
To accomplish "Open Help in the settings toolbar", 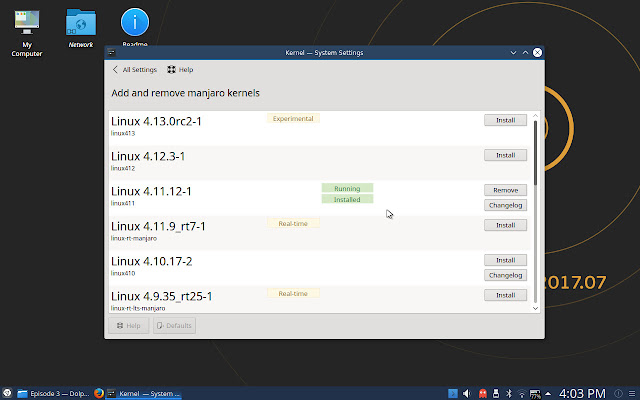I will coord(180,70).
